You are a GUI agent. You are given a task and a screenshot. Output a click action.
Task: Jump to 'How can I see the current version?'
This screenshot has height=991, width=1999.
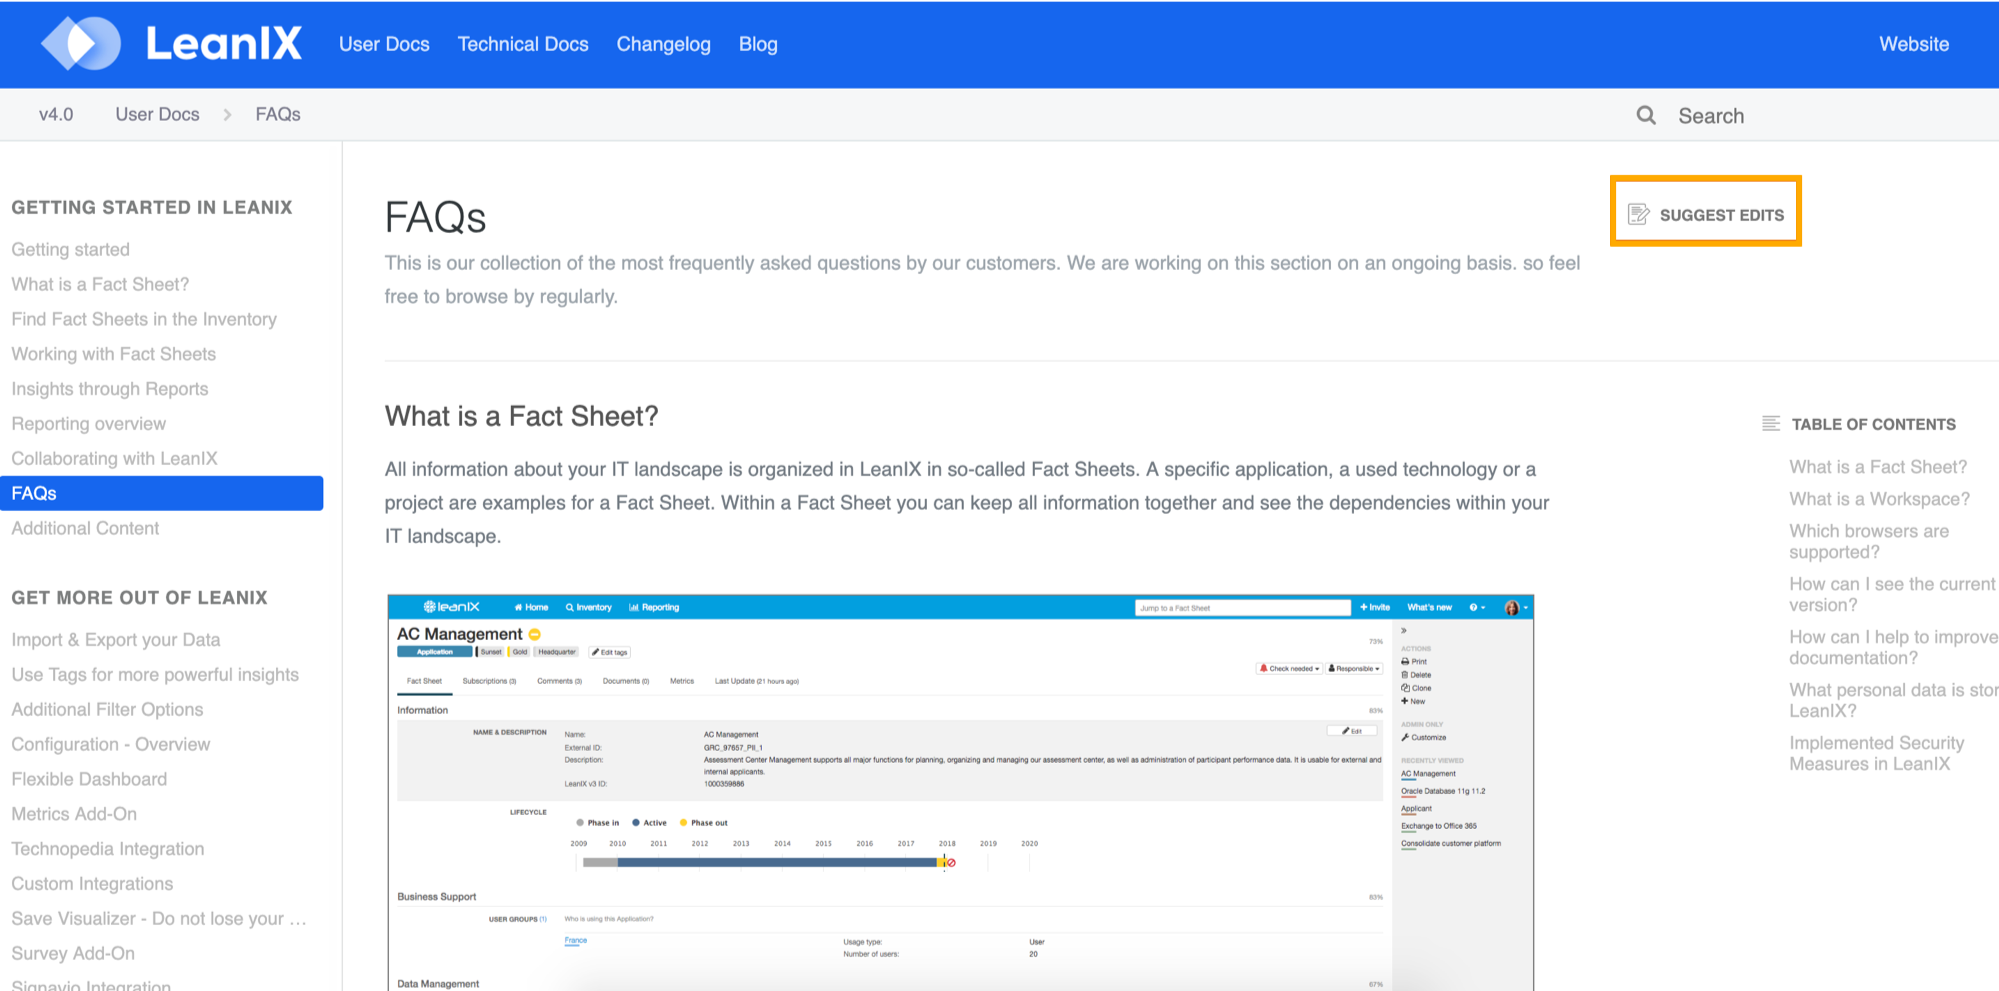[x=1892, y=594]
